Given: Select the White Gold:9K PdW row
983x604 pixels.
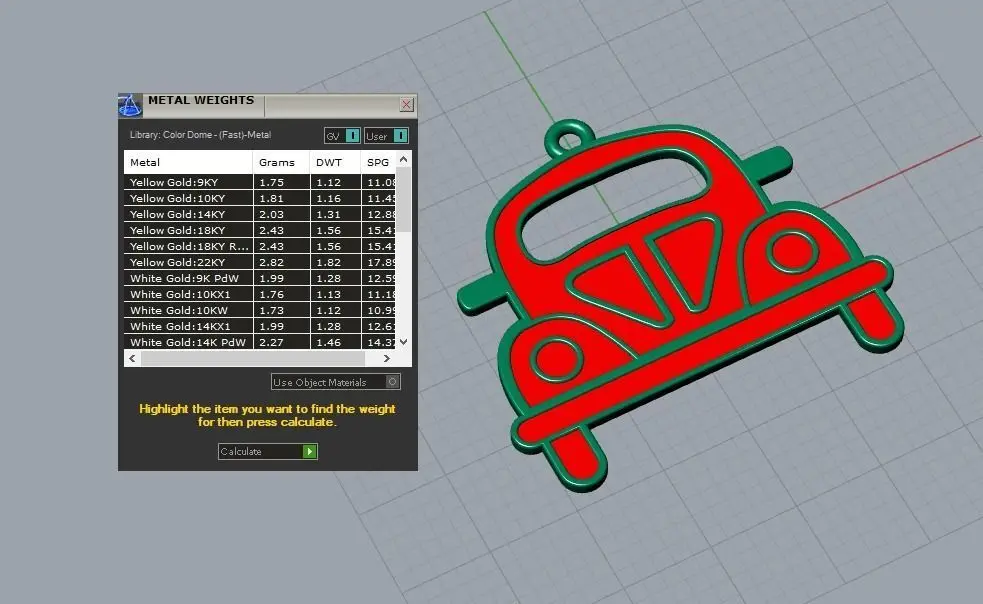Looking at the screenshot, I should (x=260, y=278).
